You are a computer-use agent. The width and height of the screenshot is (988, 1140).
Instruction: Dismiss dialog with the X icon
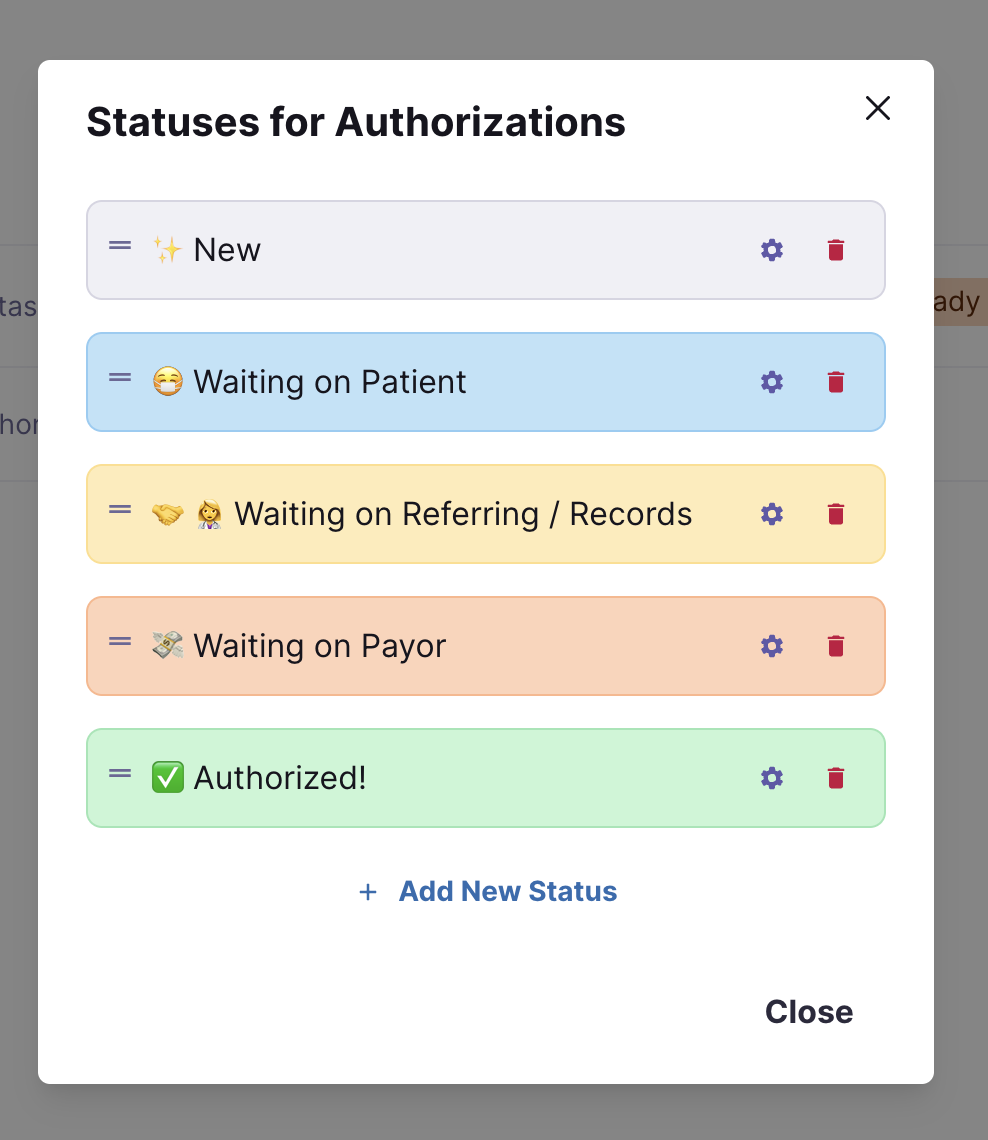point(877,108)
